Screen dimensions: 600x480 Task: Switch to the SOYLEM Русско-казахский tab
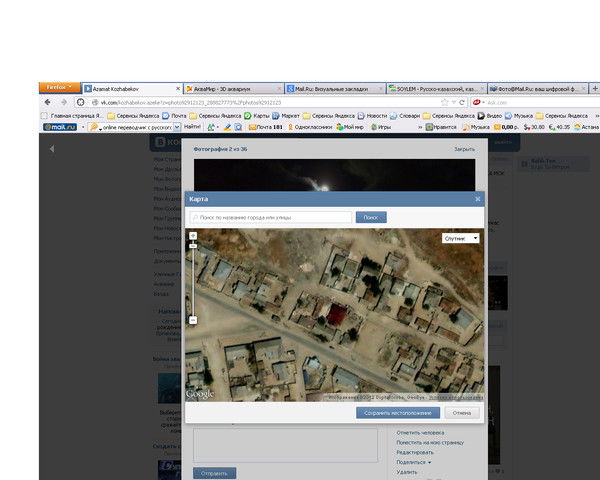coord(434,89)
